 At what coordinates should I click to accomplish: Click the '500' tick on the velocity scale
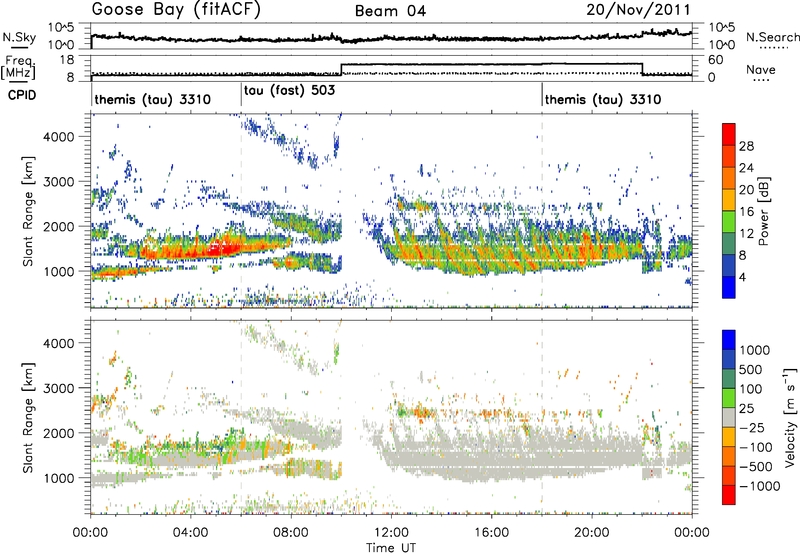click(x=751, y=369)
